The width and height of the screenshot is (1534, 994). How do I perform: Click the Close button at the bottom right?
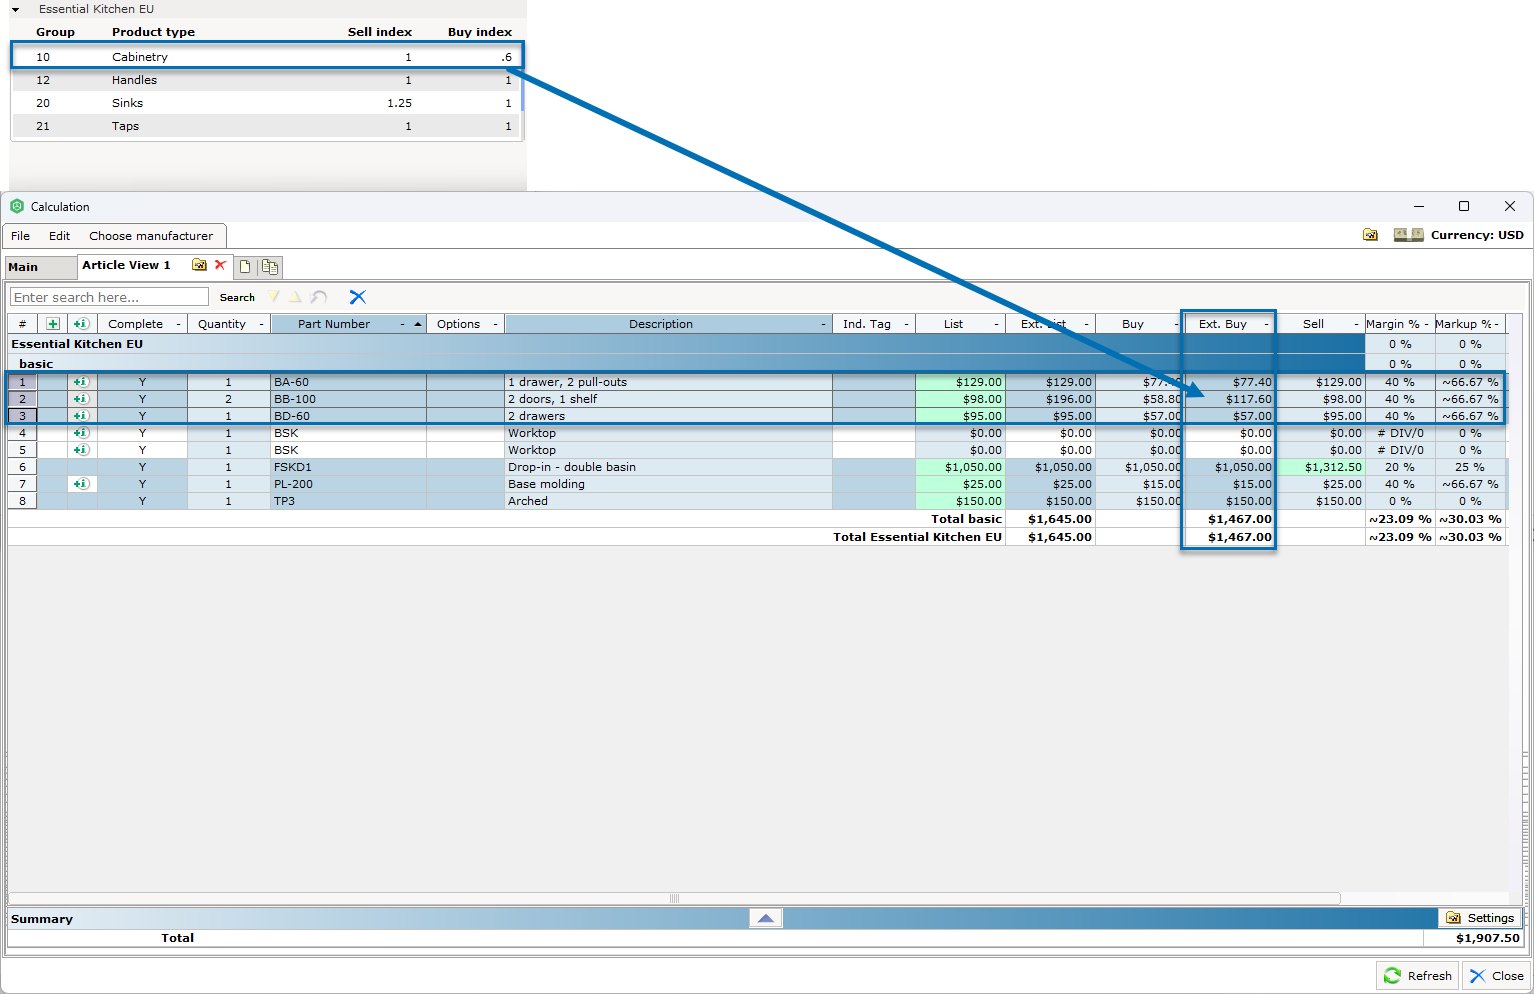click(1497, 975)
